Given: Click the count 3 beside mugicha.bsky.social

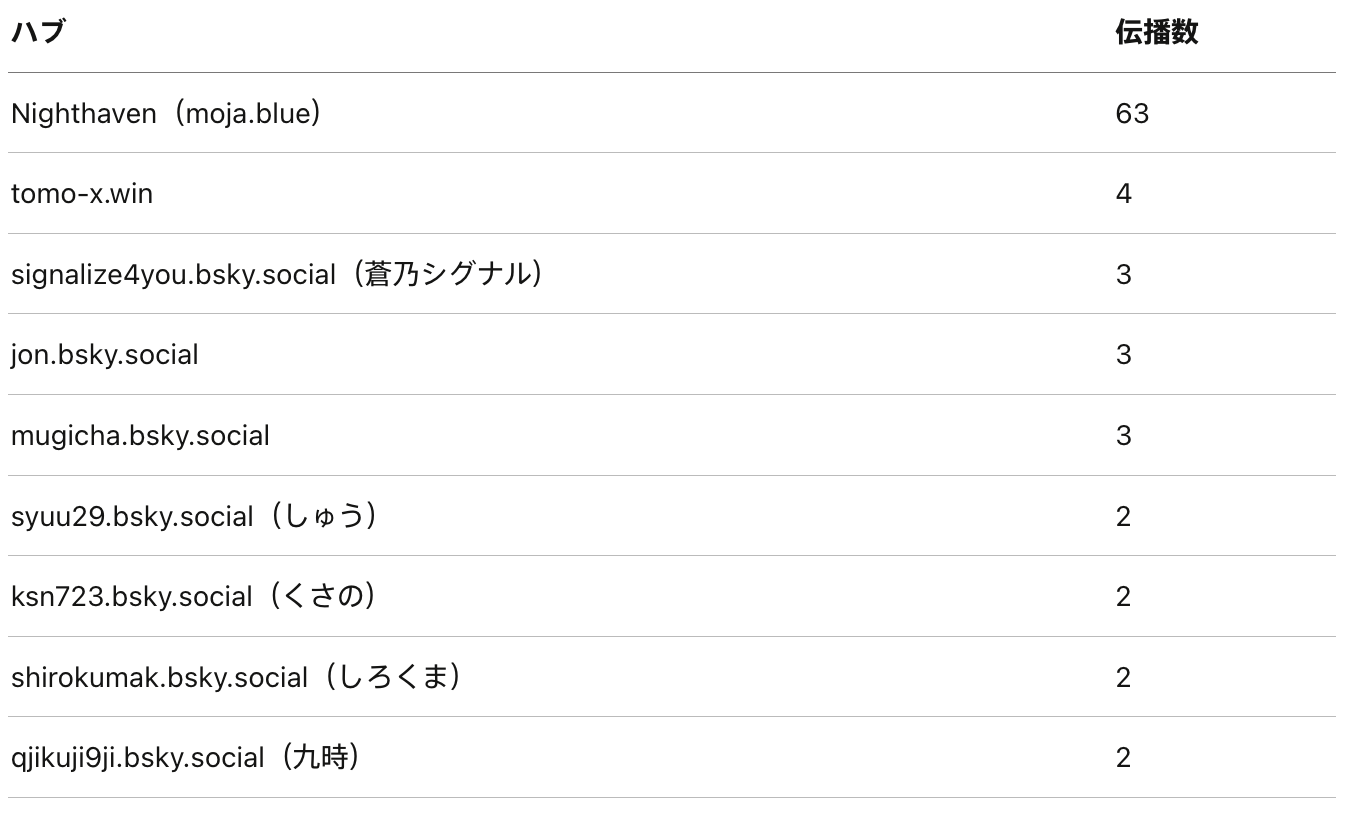Looking at the screenshot, I should point(1124,436).
